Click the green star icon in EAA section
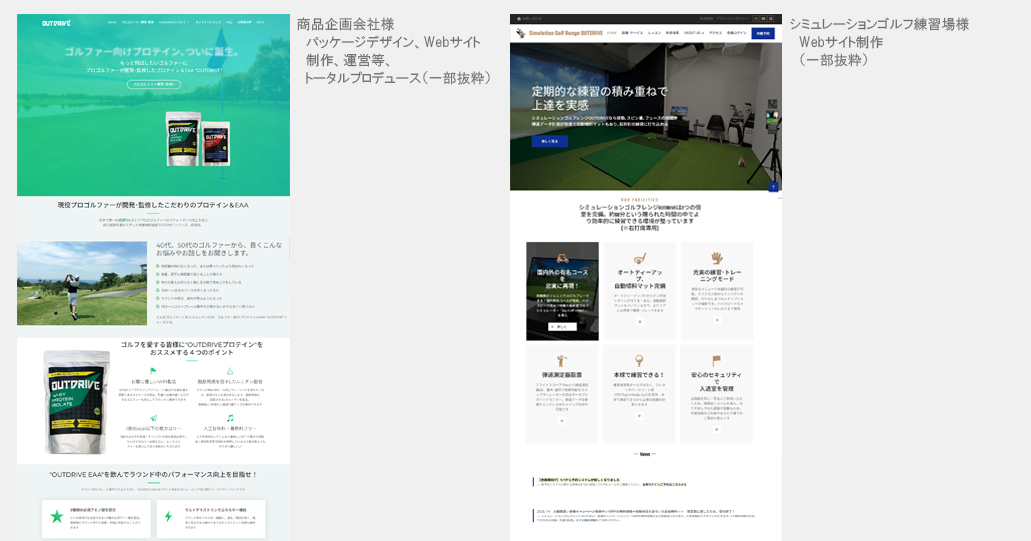1031x541 pixels. (x=57, y=516)
